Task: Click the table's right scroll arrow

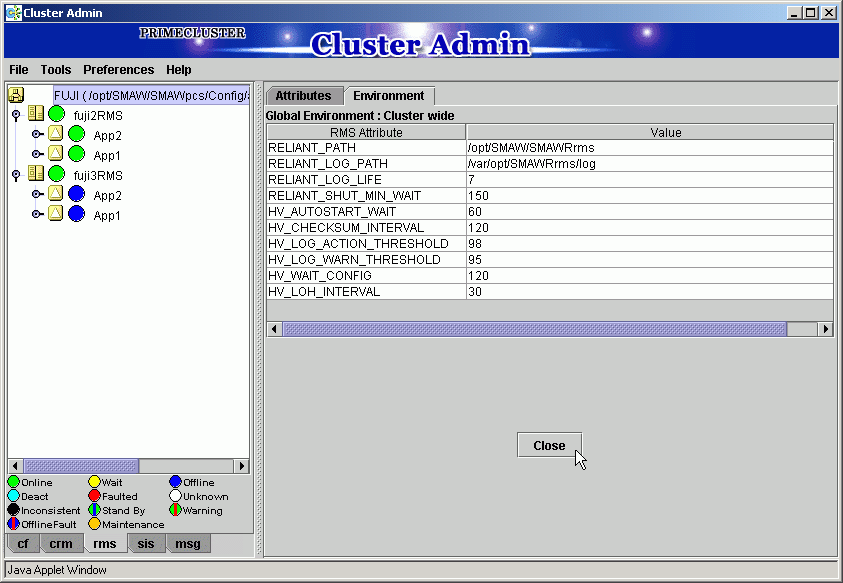Action: (x=826, y=329)
